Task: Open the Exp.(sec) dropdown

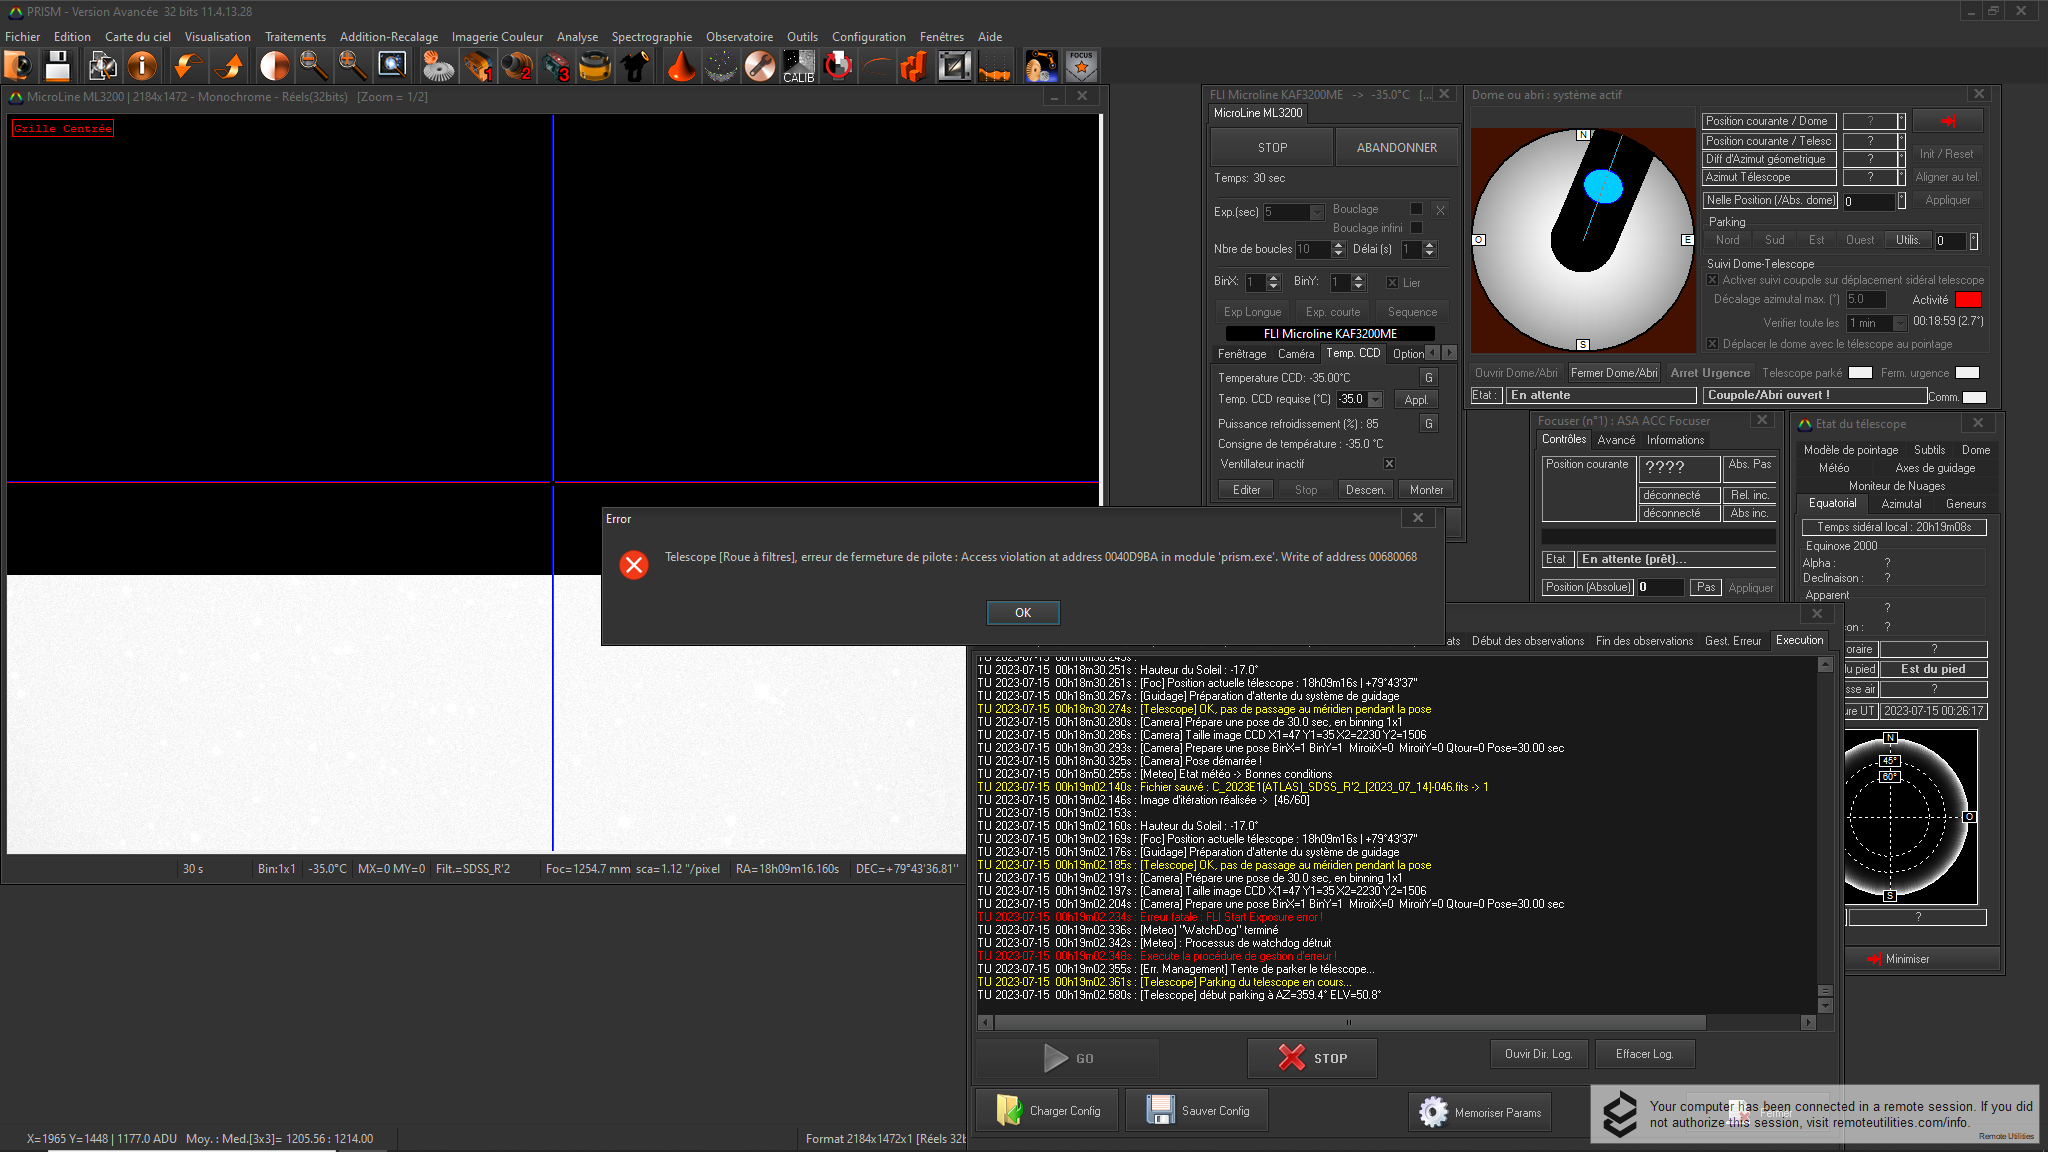Action: (x=1317, y=212)
